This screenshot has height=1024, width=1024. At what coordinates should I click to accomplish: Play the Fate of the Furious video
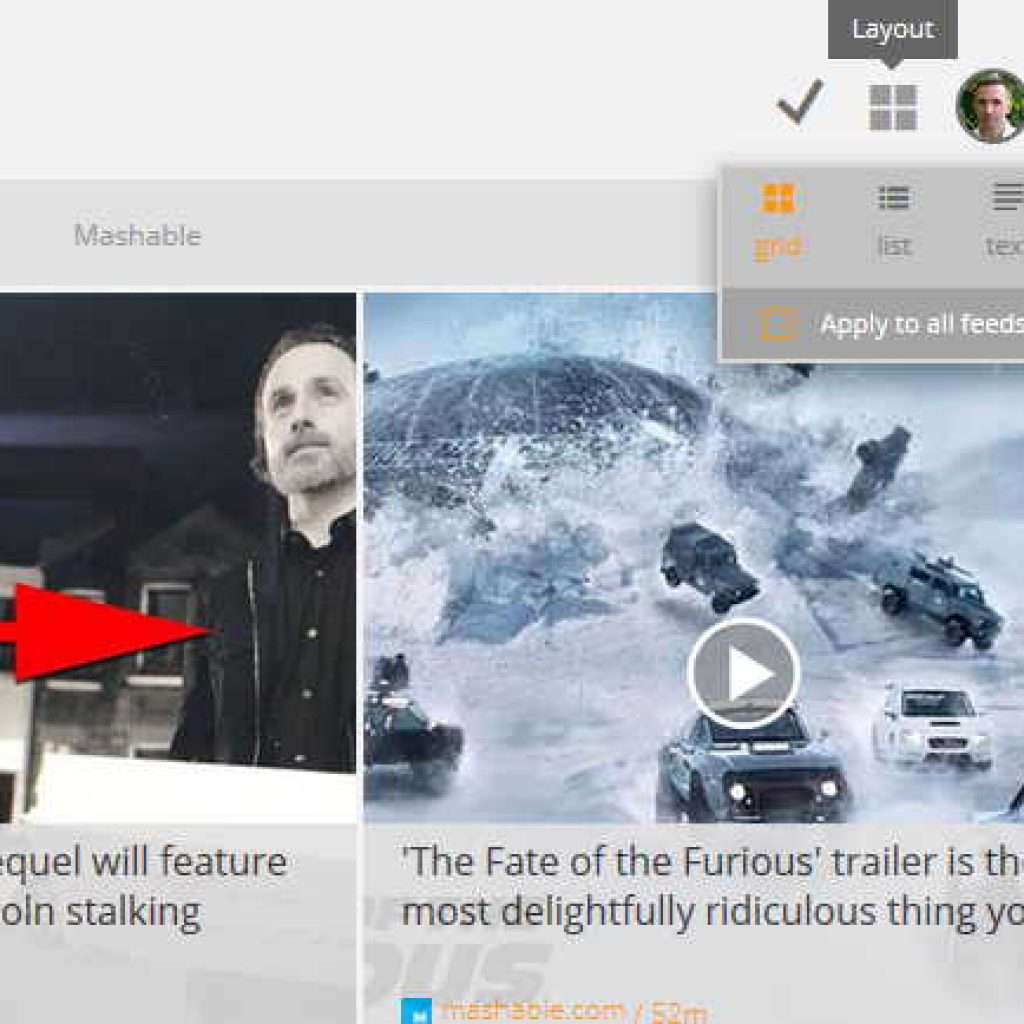click(743, 673)
